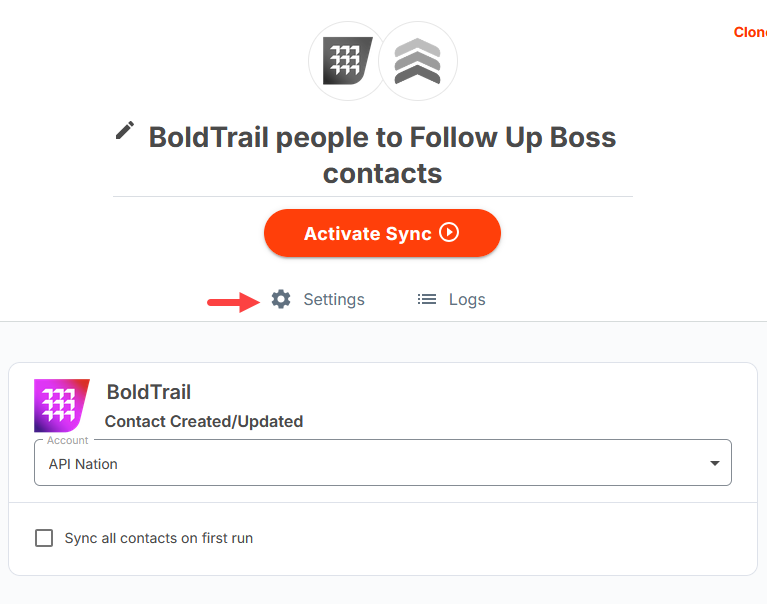767x604 pixels.
Task: Click the Logs list icon
Action: click(x=427, y=299)
